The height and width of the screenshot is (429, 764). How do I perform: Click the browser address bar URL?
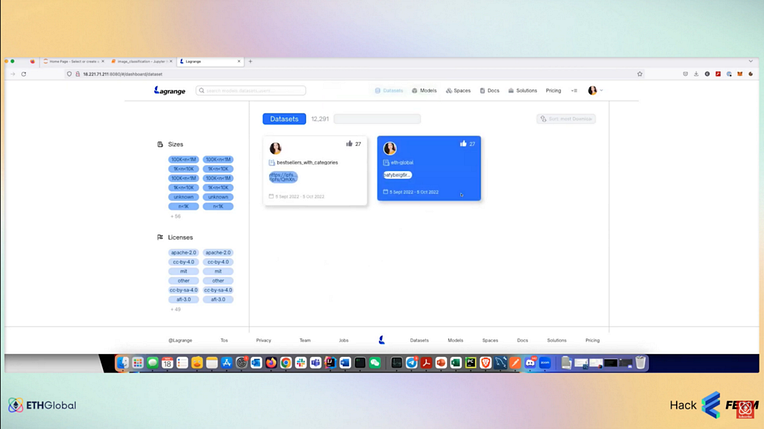click(x=122, y=74)
